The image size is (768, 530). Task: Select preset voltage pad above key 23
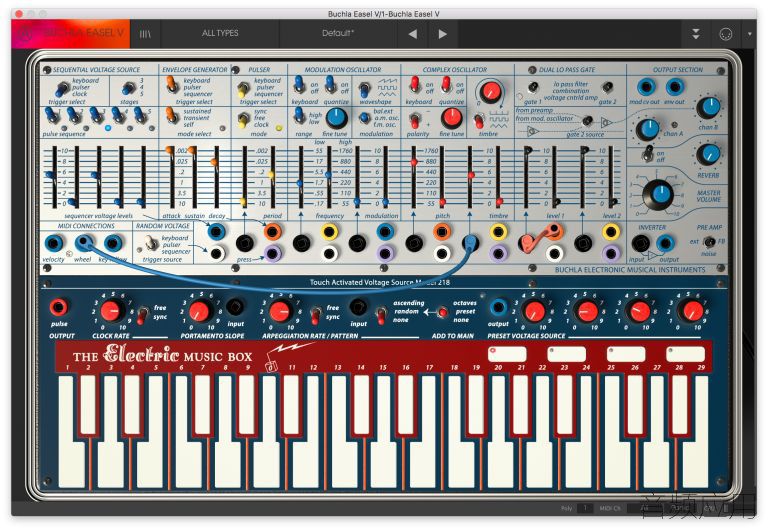[567, 354]
